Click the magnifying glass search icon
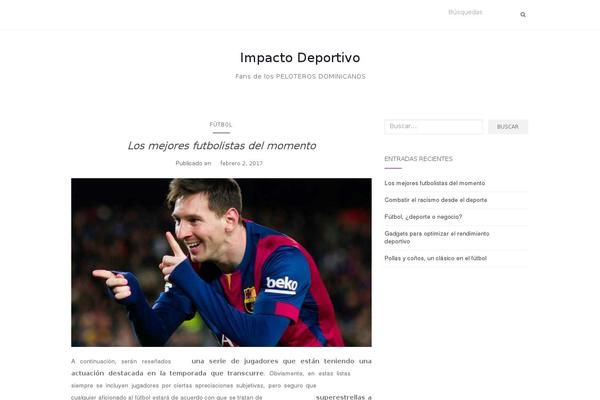This screenshot has width=600, height=400. coord(523,15)
